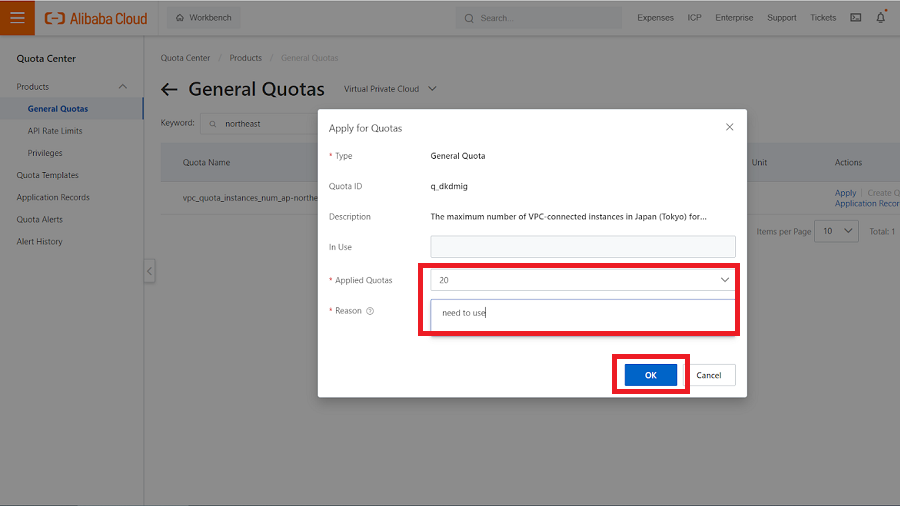The height and width of the screenshot is (506, 900).
Task: Open Quota Templates in sidebar
Action: (x=47, y=175)
